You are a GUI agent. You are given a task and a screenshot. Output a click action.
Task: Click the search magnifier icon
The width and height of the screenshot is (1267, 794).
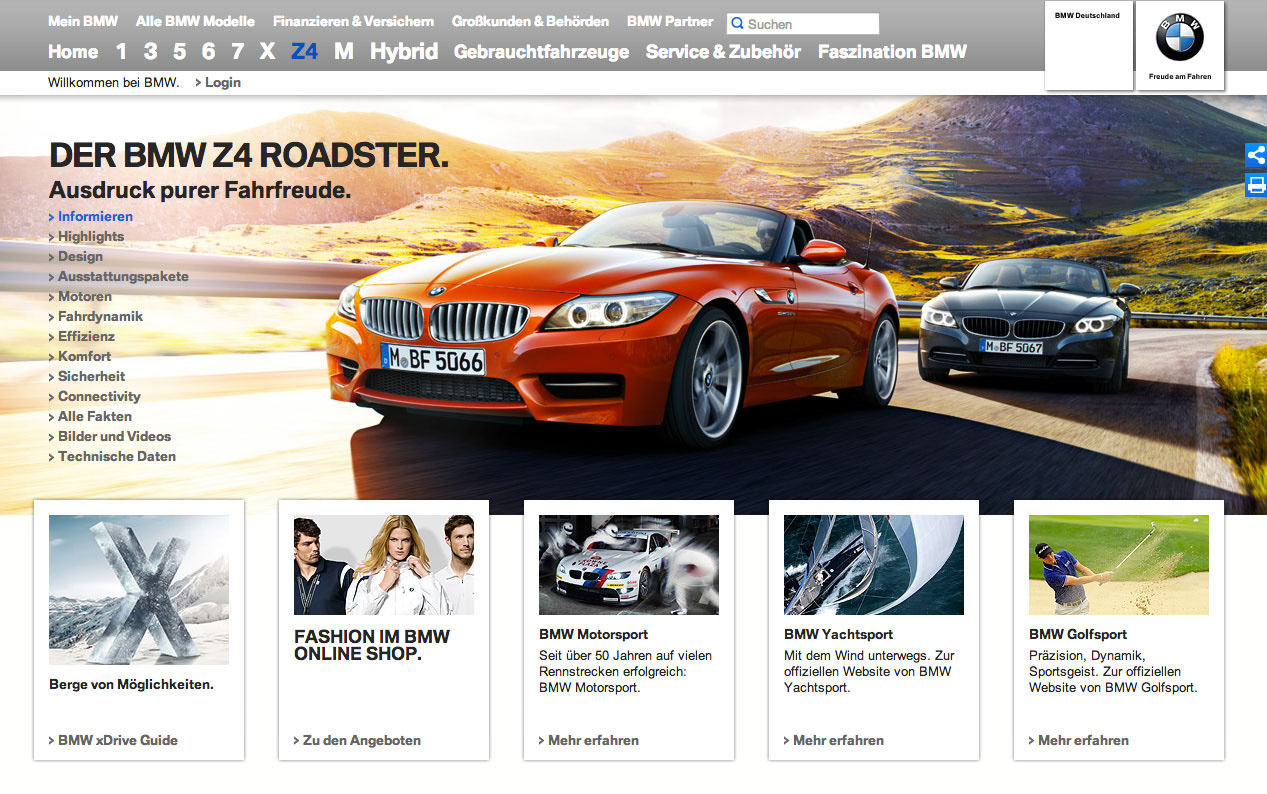[738, 23]
